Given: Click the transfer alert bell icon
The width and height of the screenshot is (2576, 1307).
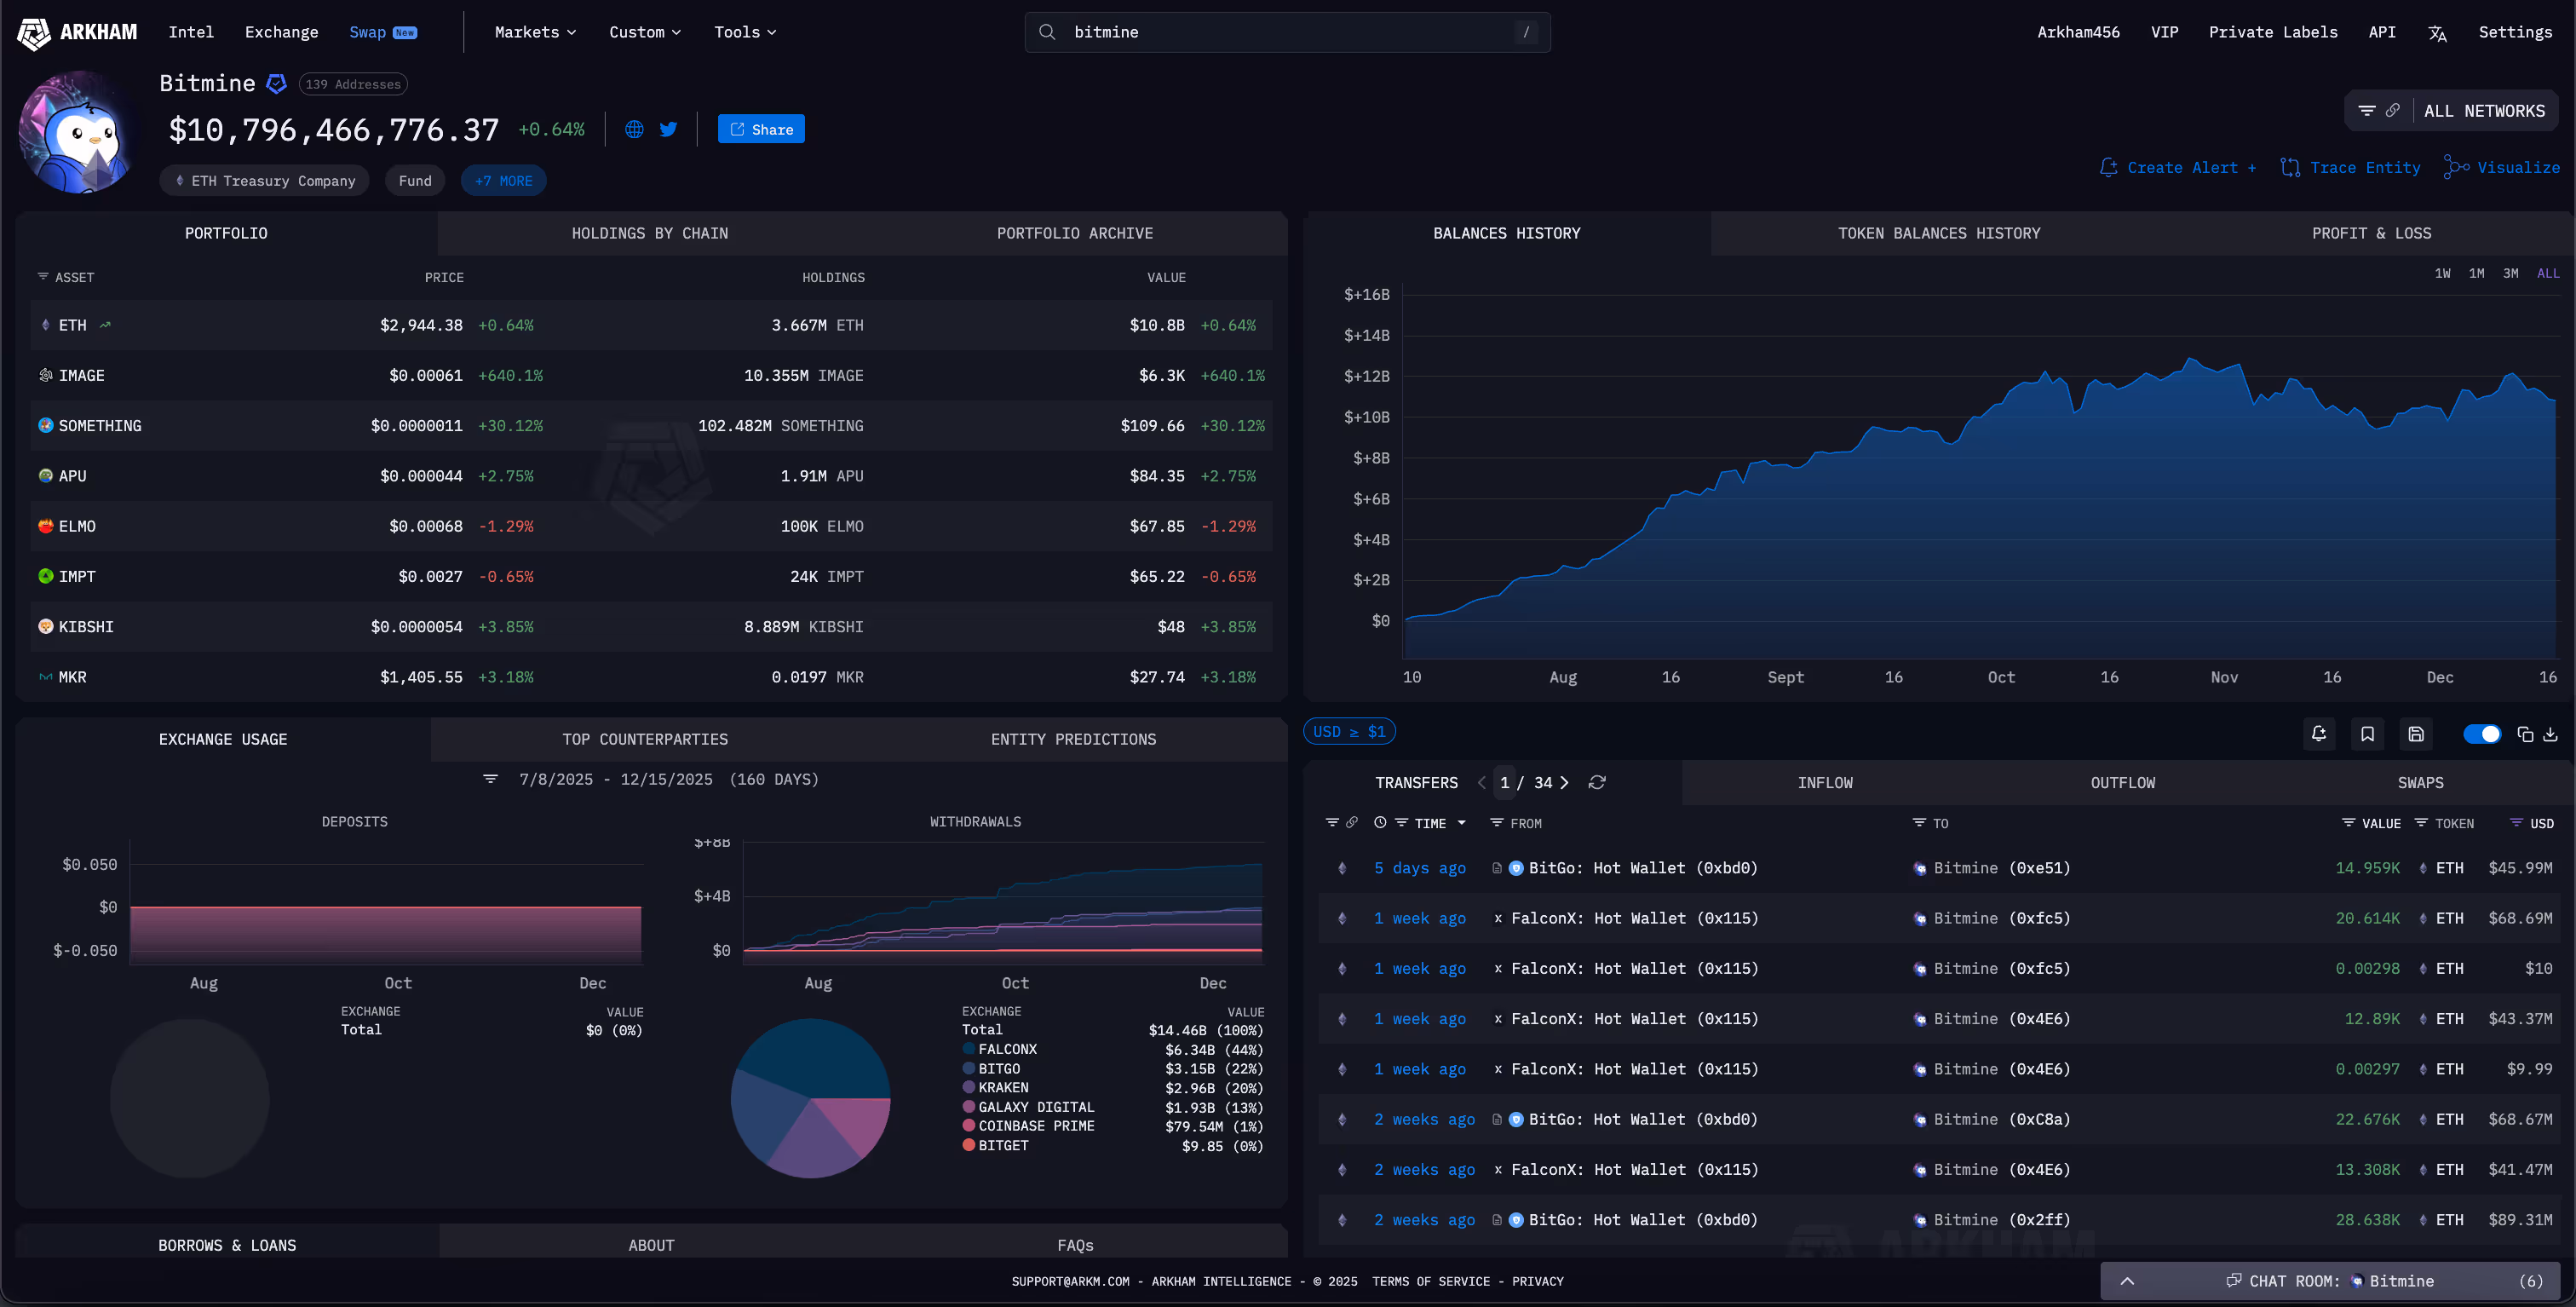Looking at the screenshot, I should pyautogui.click(x=2319, y=734).
